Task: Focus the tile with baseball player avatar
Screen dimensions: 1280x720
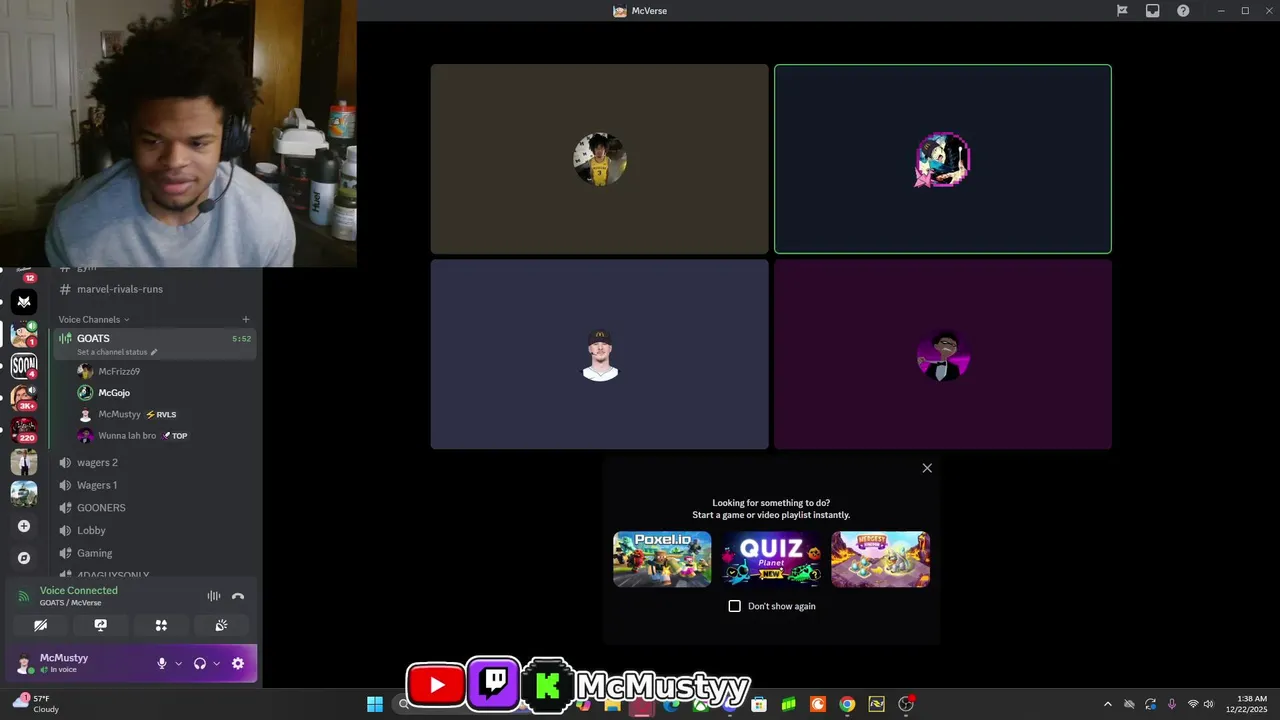Action: pos(600,354)
